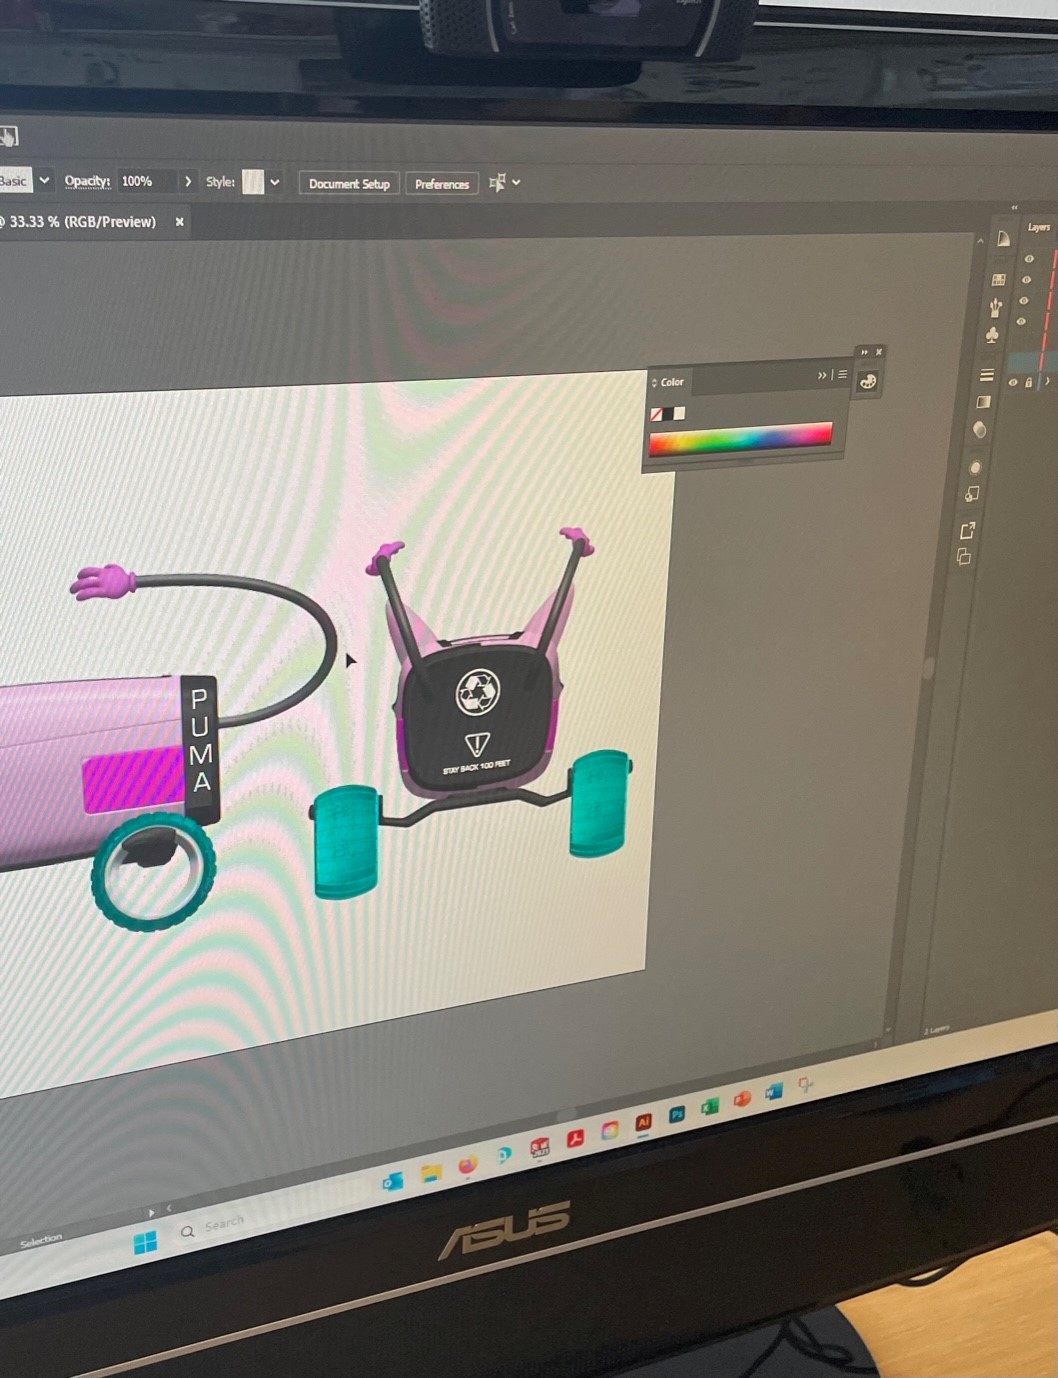Cycle the Color panel size arrows next to title
Screen dimensions: 1058x1378
coord(654,383)
